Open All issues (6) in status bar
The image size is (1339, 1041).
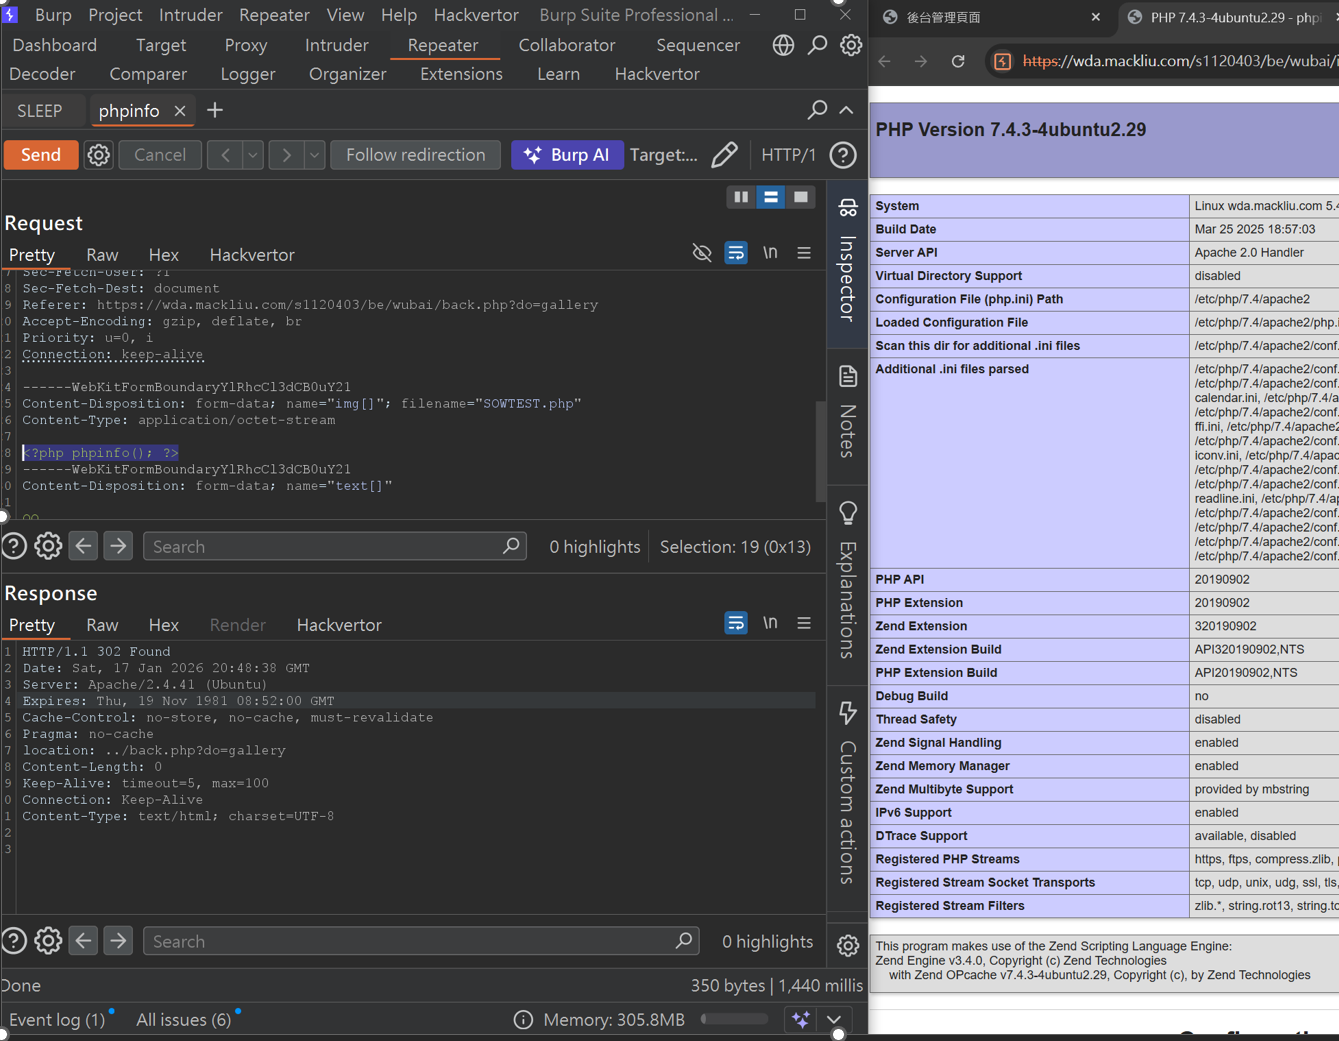point(184,1020)
